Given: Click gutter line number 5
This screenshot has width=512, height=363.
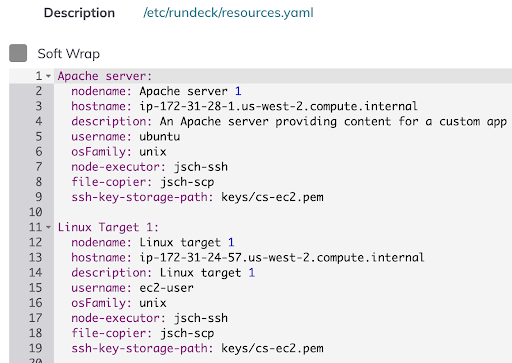Looking at the screenshot, I should pos(39,137).
